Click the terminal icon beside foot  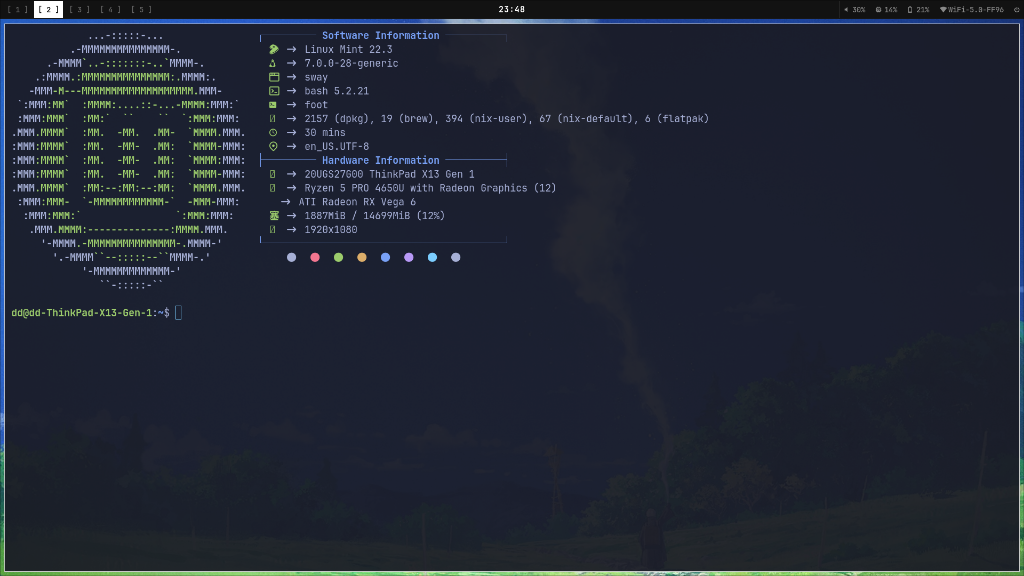point(273,104)
